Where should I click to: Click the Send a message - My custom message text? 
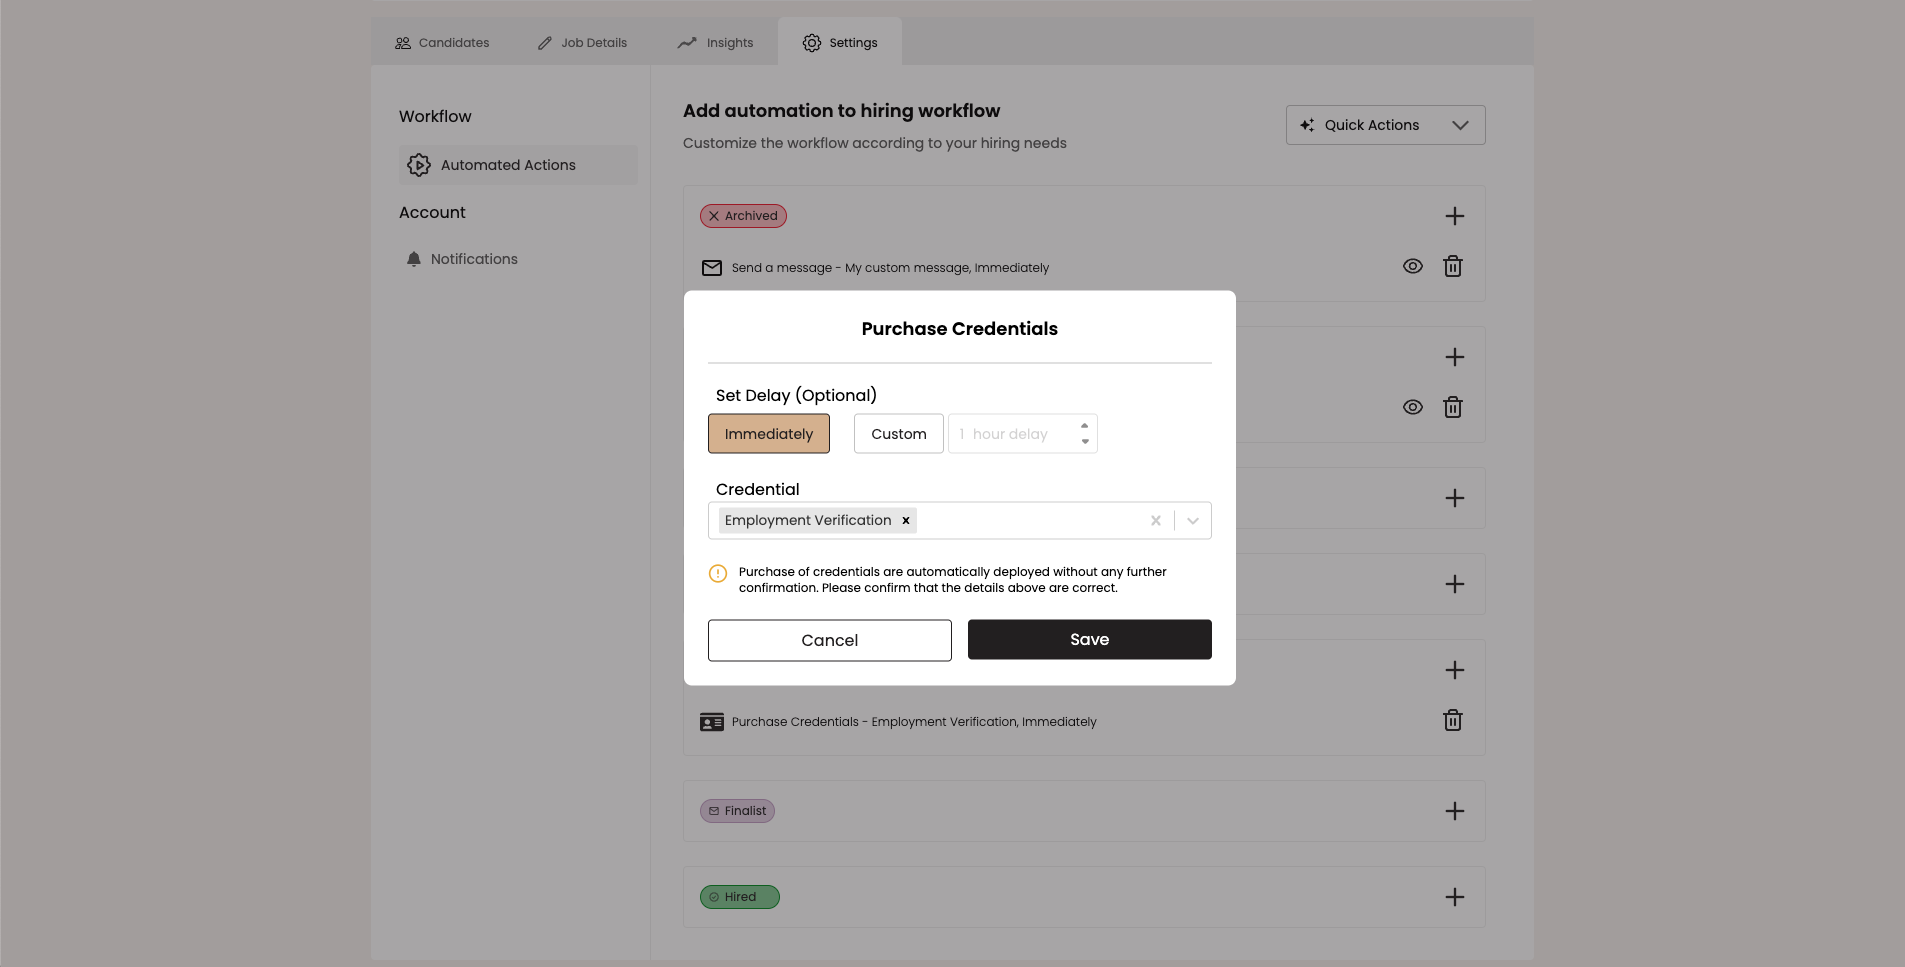click(x=890, y=268)
